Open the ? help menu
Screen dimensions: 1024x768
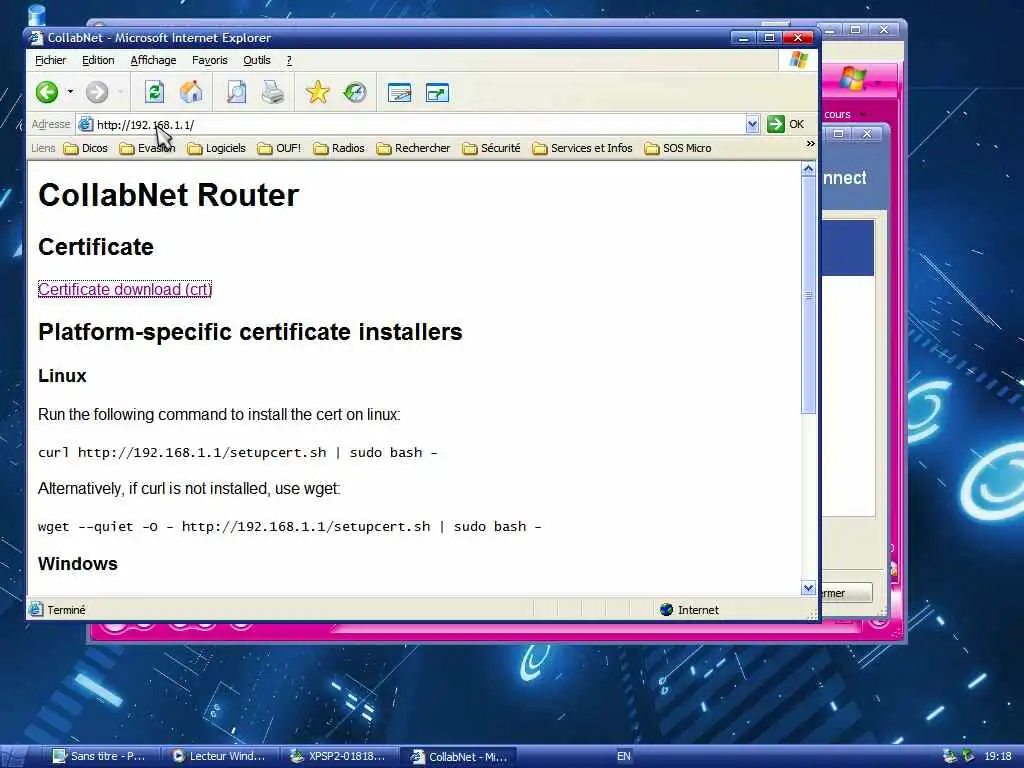[289, 60]
